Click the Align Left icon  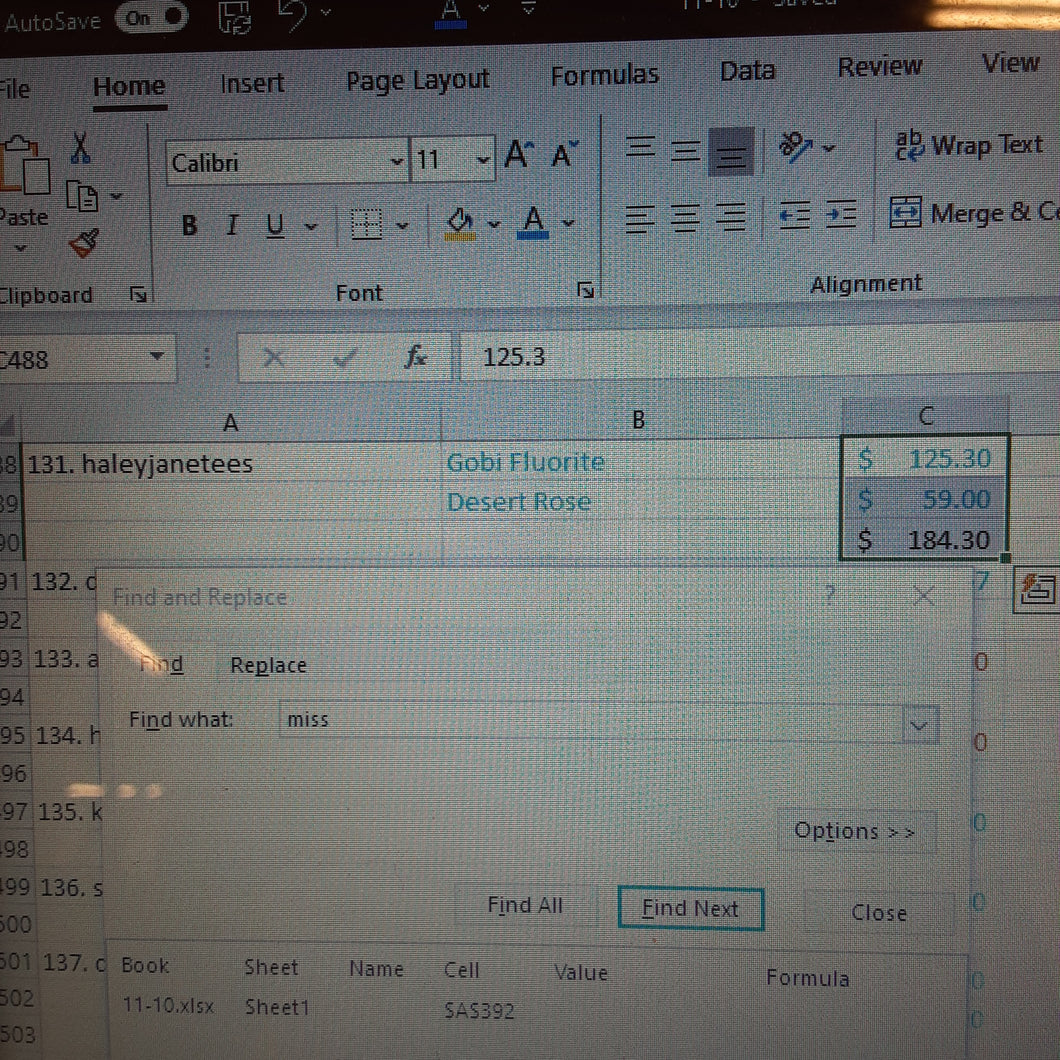640,218
